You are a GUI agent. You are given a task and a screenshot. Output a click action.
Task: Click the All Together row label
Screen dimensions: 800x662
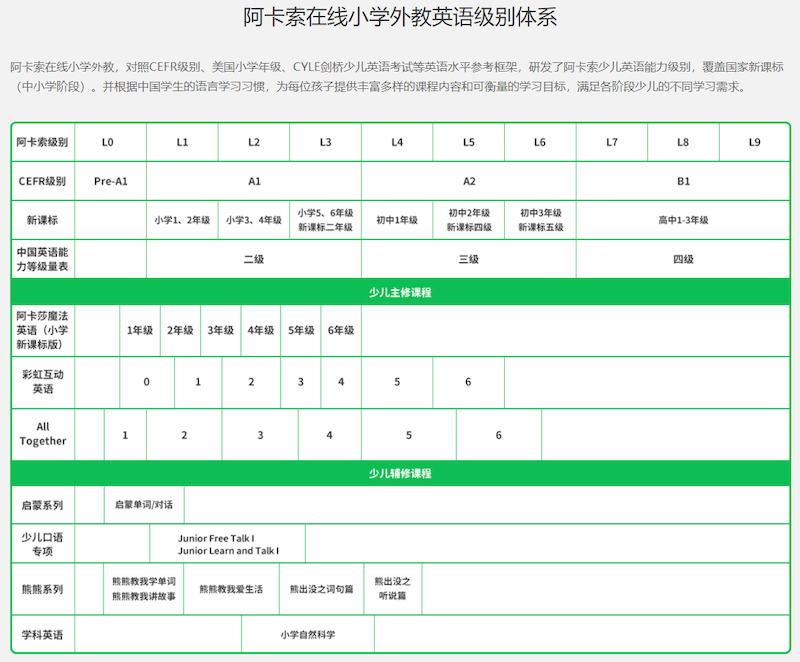42,435
